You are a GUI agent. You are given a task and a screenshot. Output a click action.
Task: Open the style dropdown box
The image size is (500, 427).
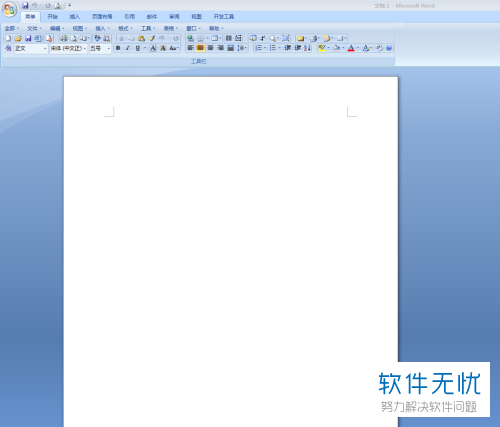(31, 49)
